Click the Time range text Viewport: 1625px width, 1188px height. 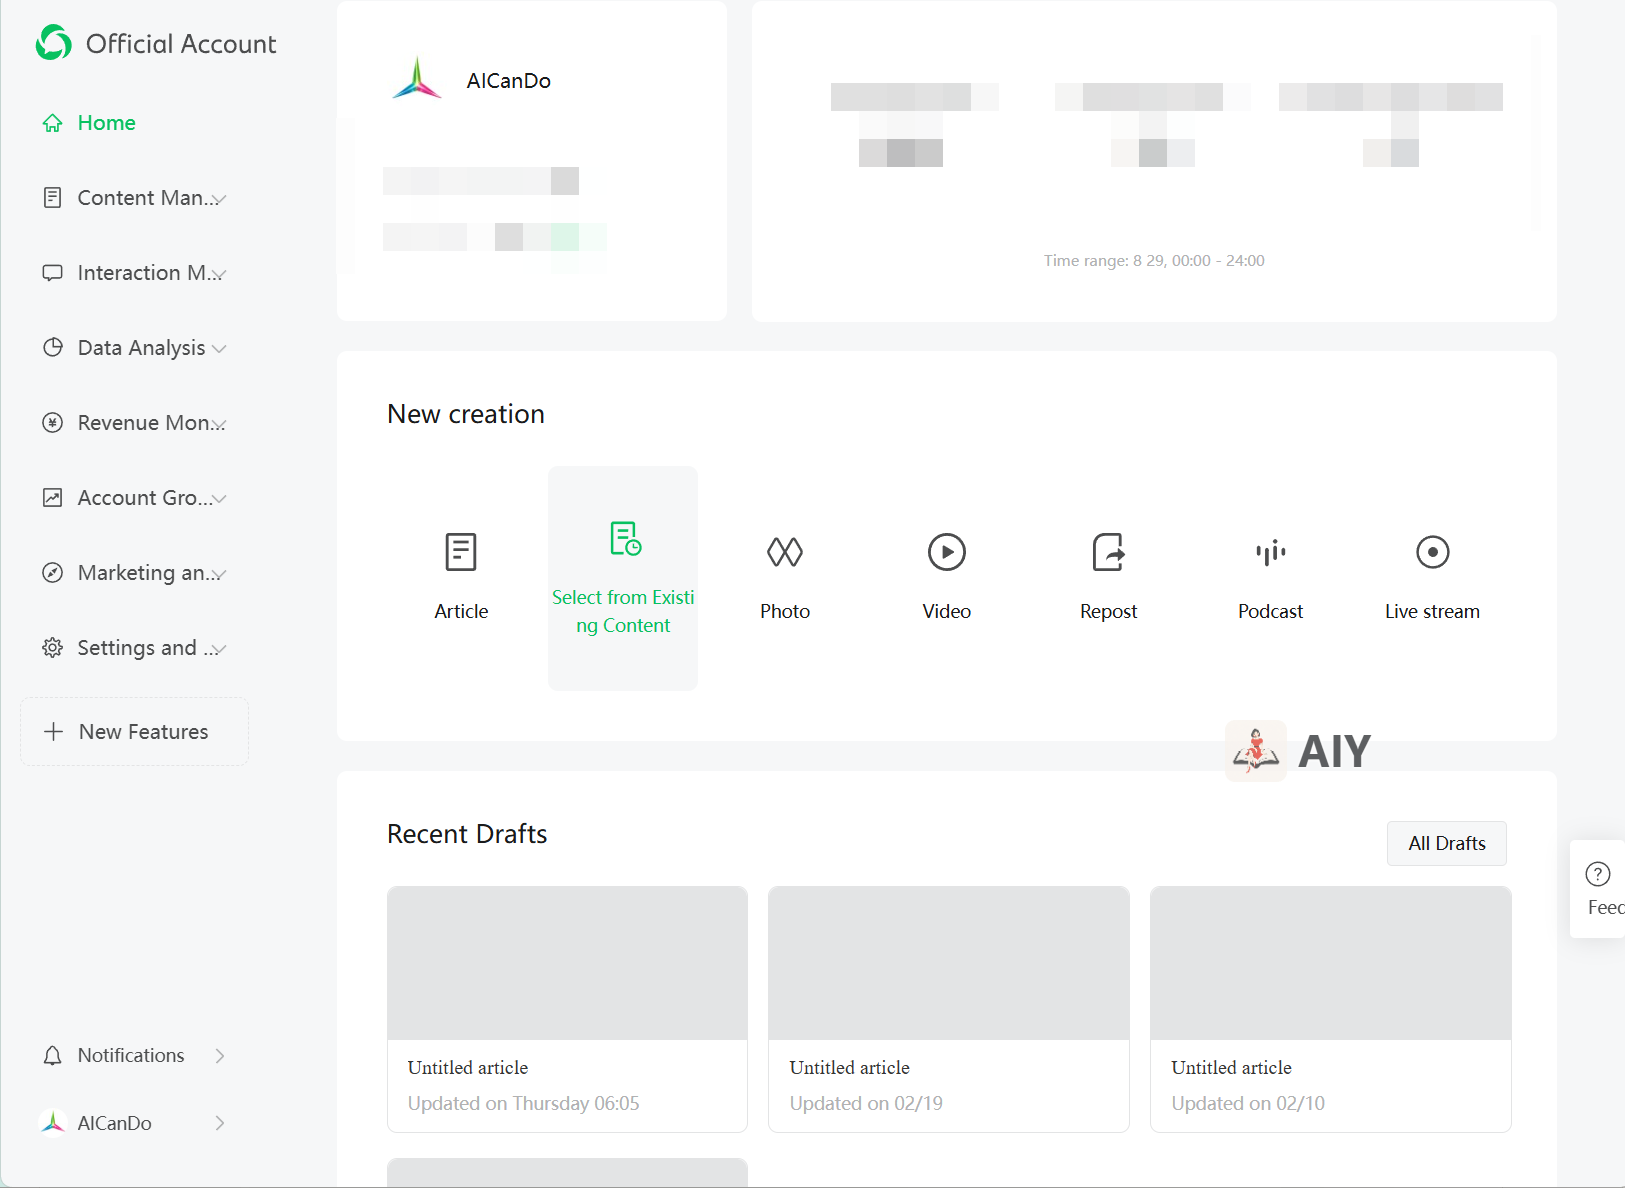pos(1155,261)
